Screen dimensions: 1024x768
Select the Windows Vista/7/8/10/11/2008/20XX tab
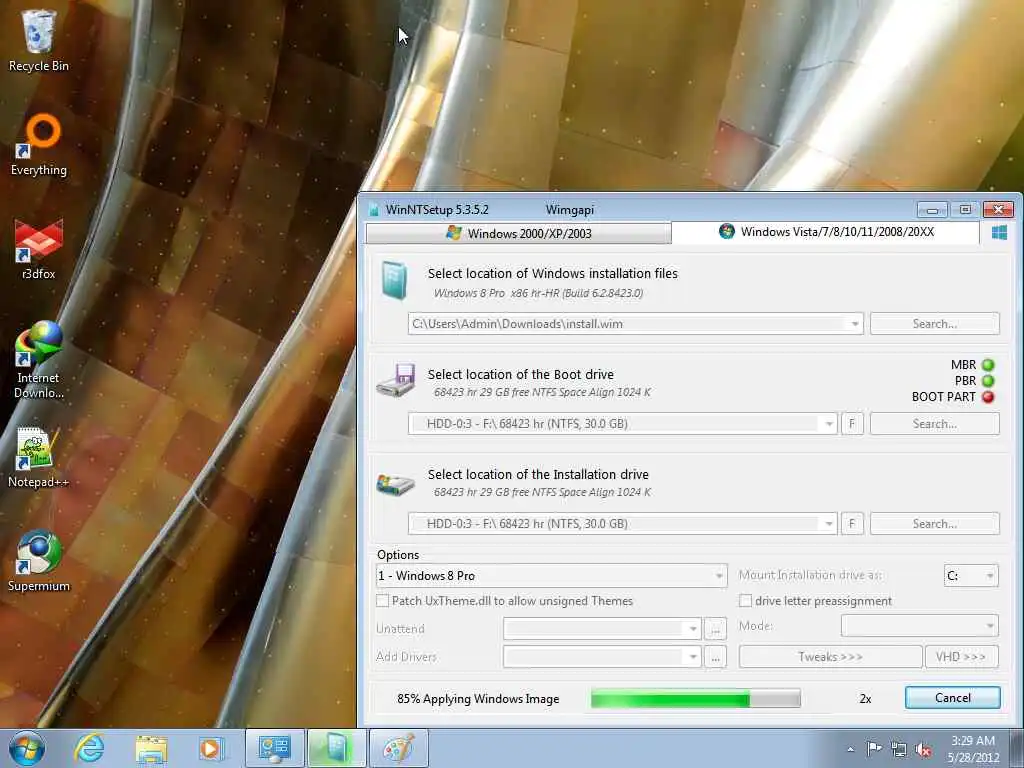coord(825,232)
